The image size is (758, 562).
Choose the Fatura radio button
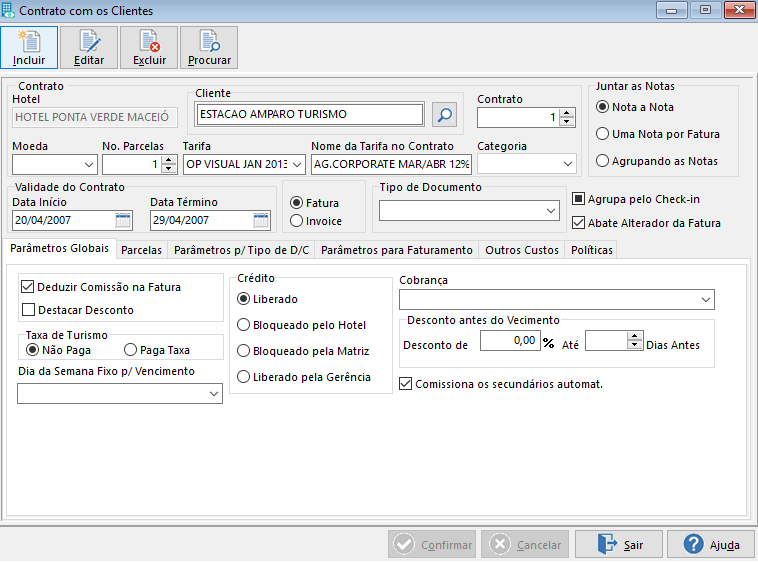click(x=315, y=203)
